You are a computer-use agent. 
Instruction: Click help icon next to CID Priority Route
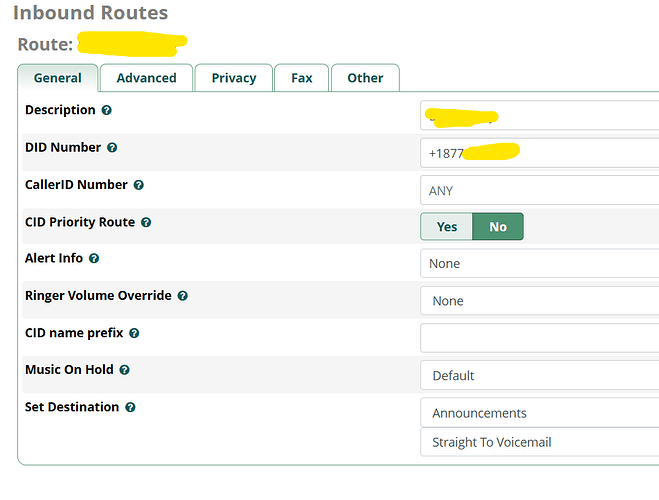[x=146, y=222]
